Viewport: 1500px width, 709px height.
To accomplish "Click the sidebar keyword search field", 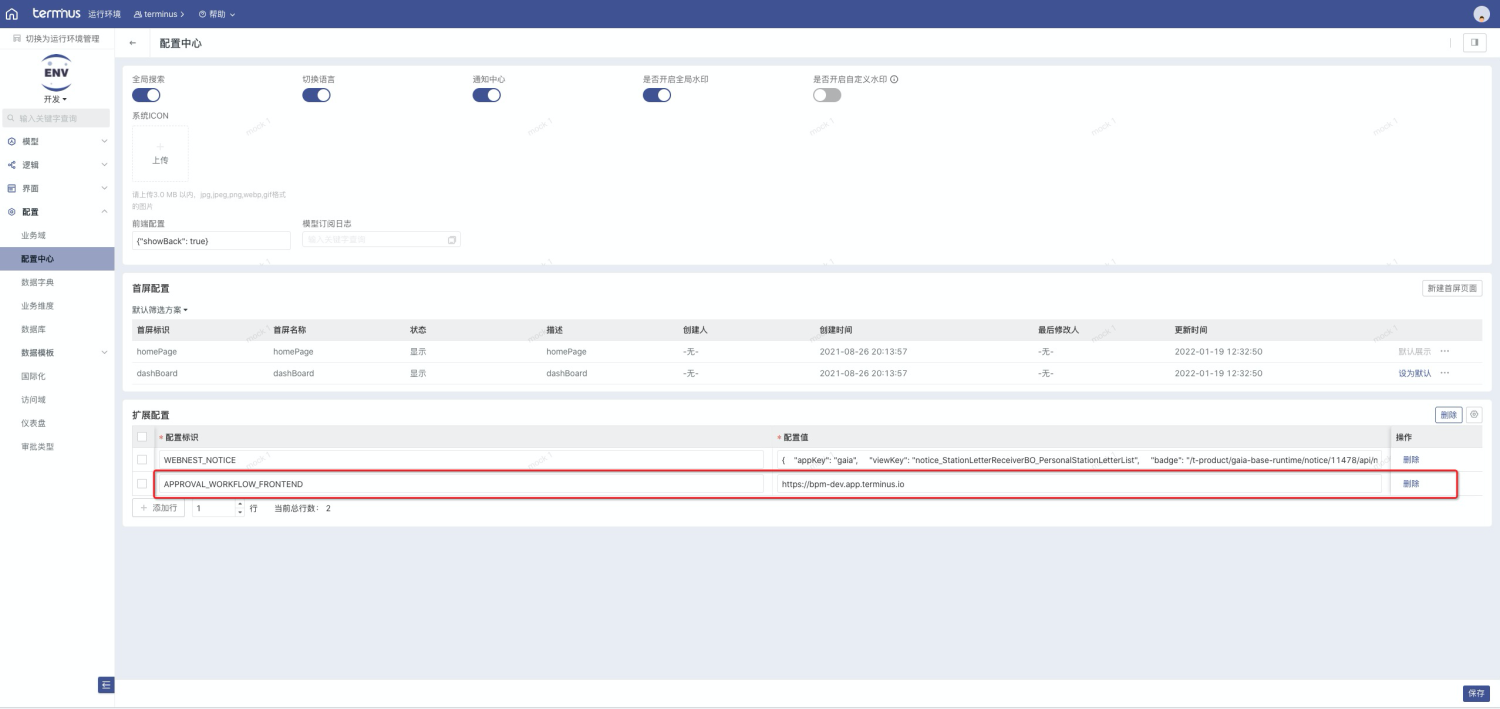I will coord(57,118).
